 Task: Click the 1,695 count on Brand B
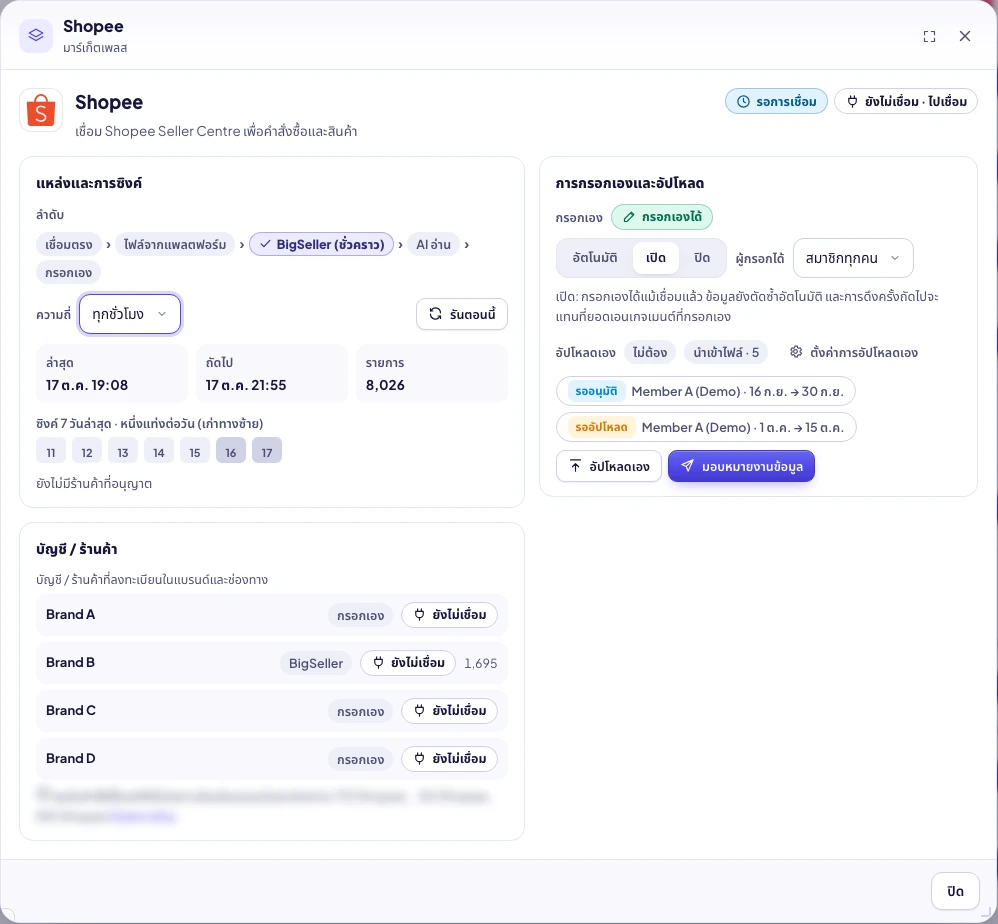(481, 663)
